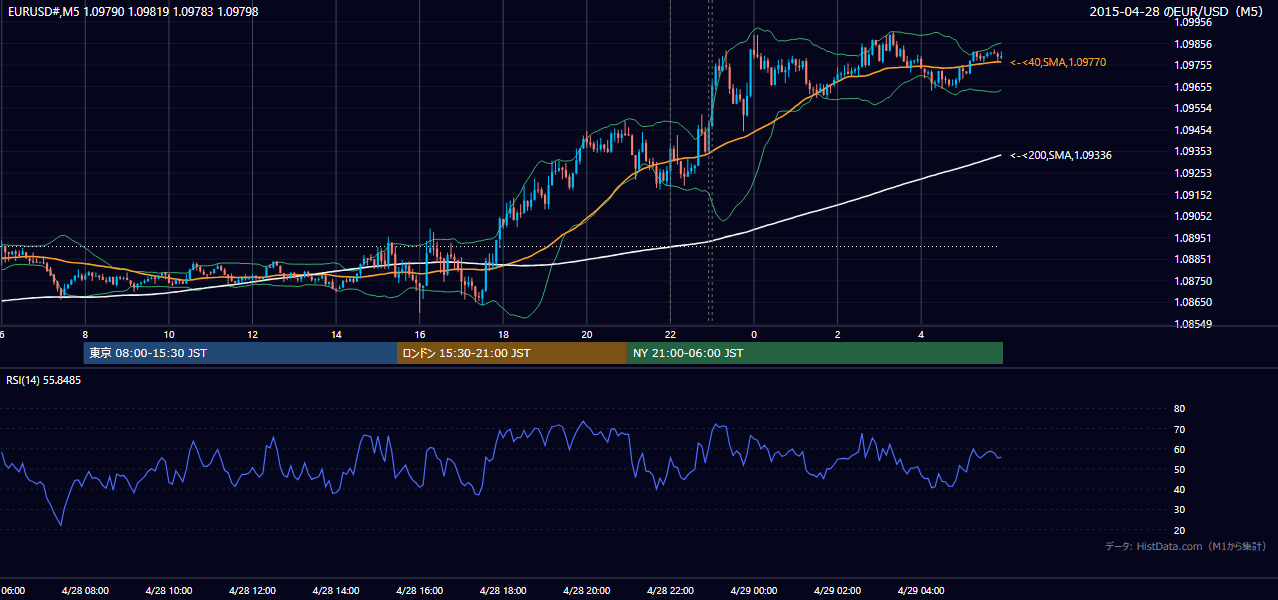Click RSI scale level 40
This screenshot has height=600, width=1278.
pos(1179,489)
